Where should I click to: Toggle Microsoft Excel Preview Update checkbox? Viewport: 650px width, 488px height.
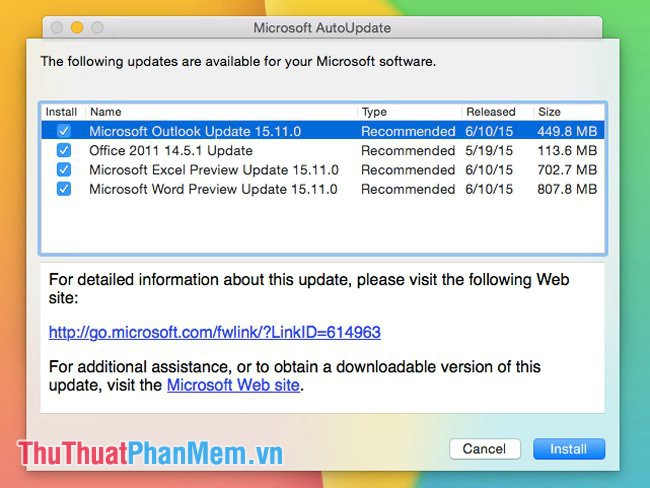pyautogui.click(x=64, y=170)
